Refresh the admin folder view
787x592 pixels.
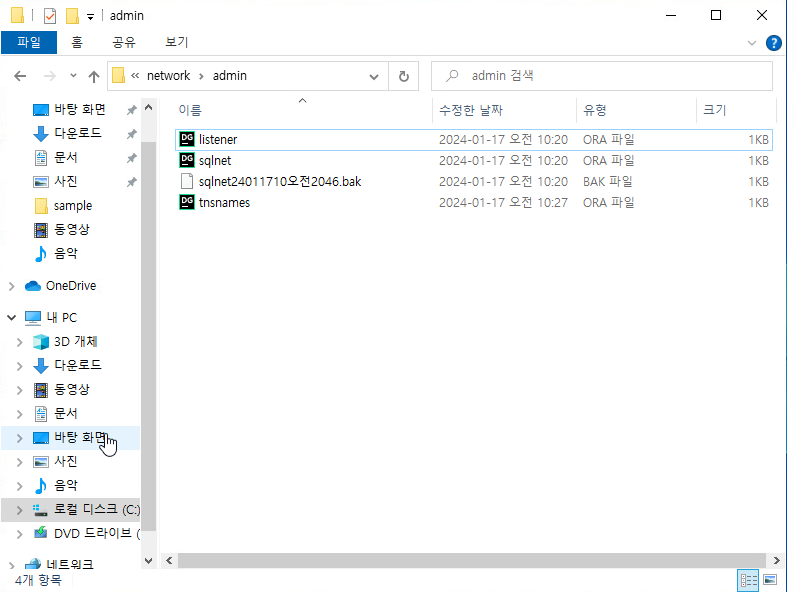(404, 76)
